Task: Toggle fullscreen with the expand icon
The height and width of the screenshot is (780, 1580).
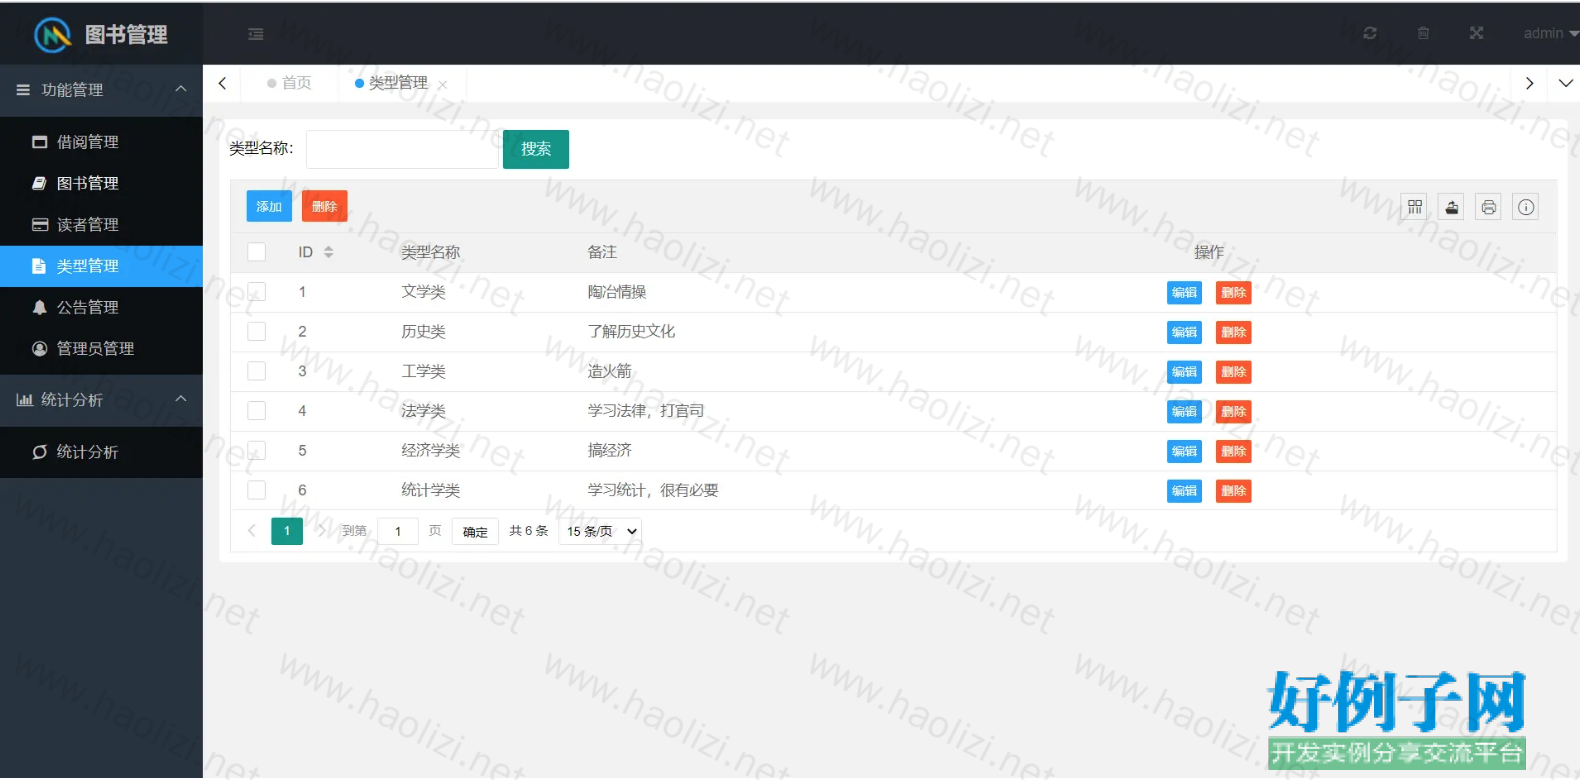Action: [x=1476, y=33]
